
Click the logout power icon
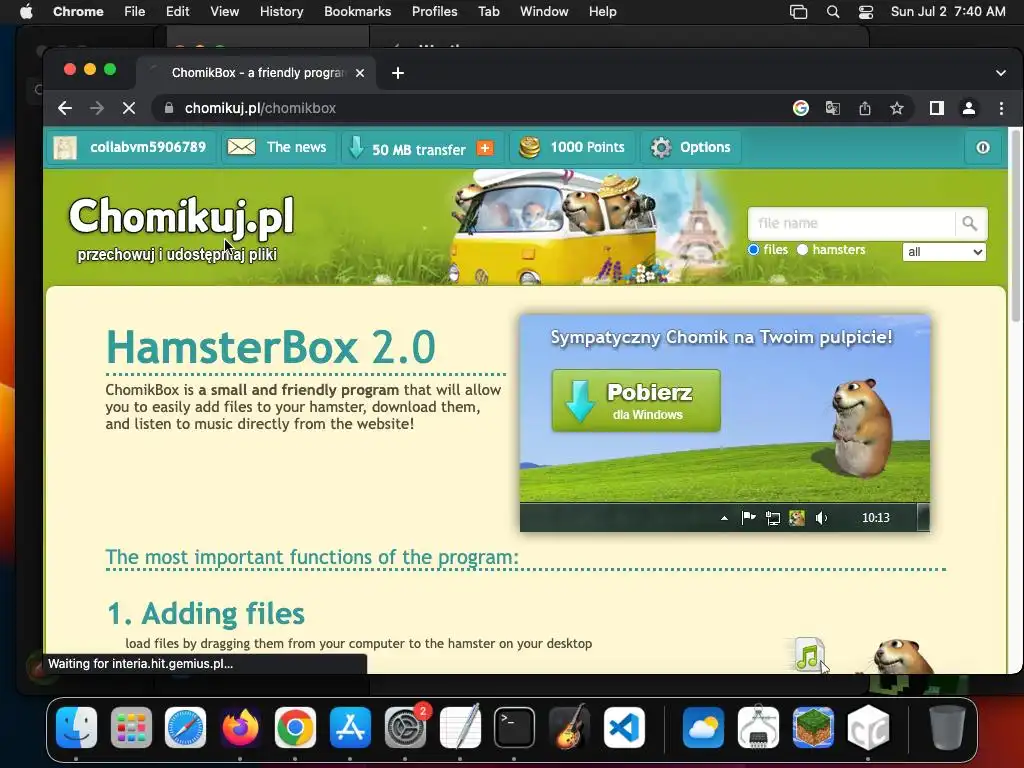[x=983, y=148]
